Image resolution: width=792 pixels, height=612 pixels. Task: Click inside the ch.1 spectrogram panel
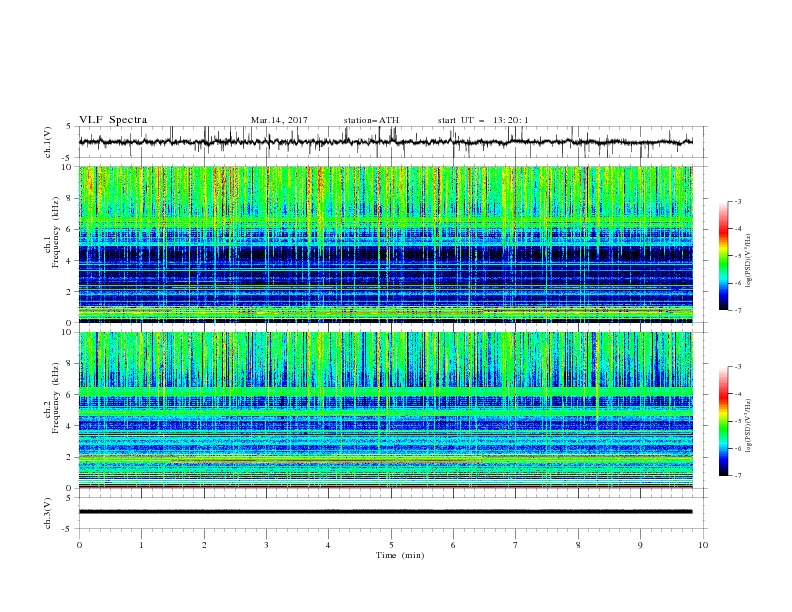pyautogui.click(x=385, y=244)
